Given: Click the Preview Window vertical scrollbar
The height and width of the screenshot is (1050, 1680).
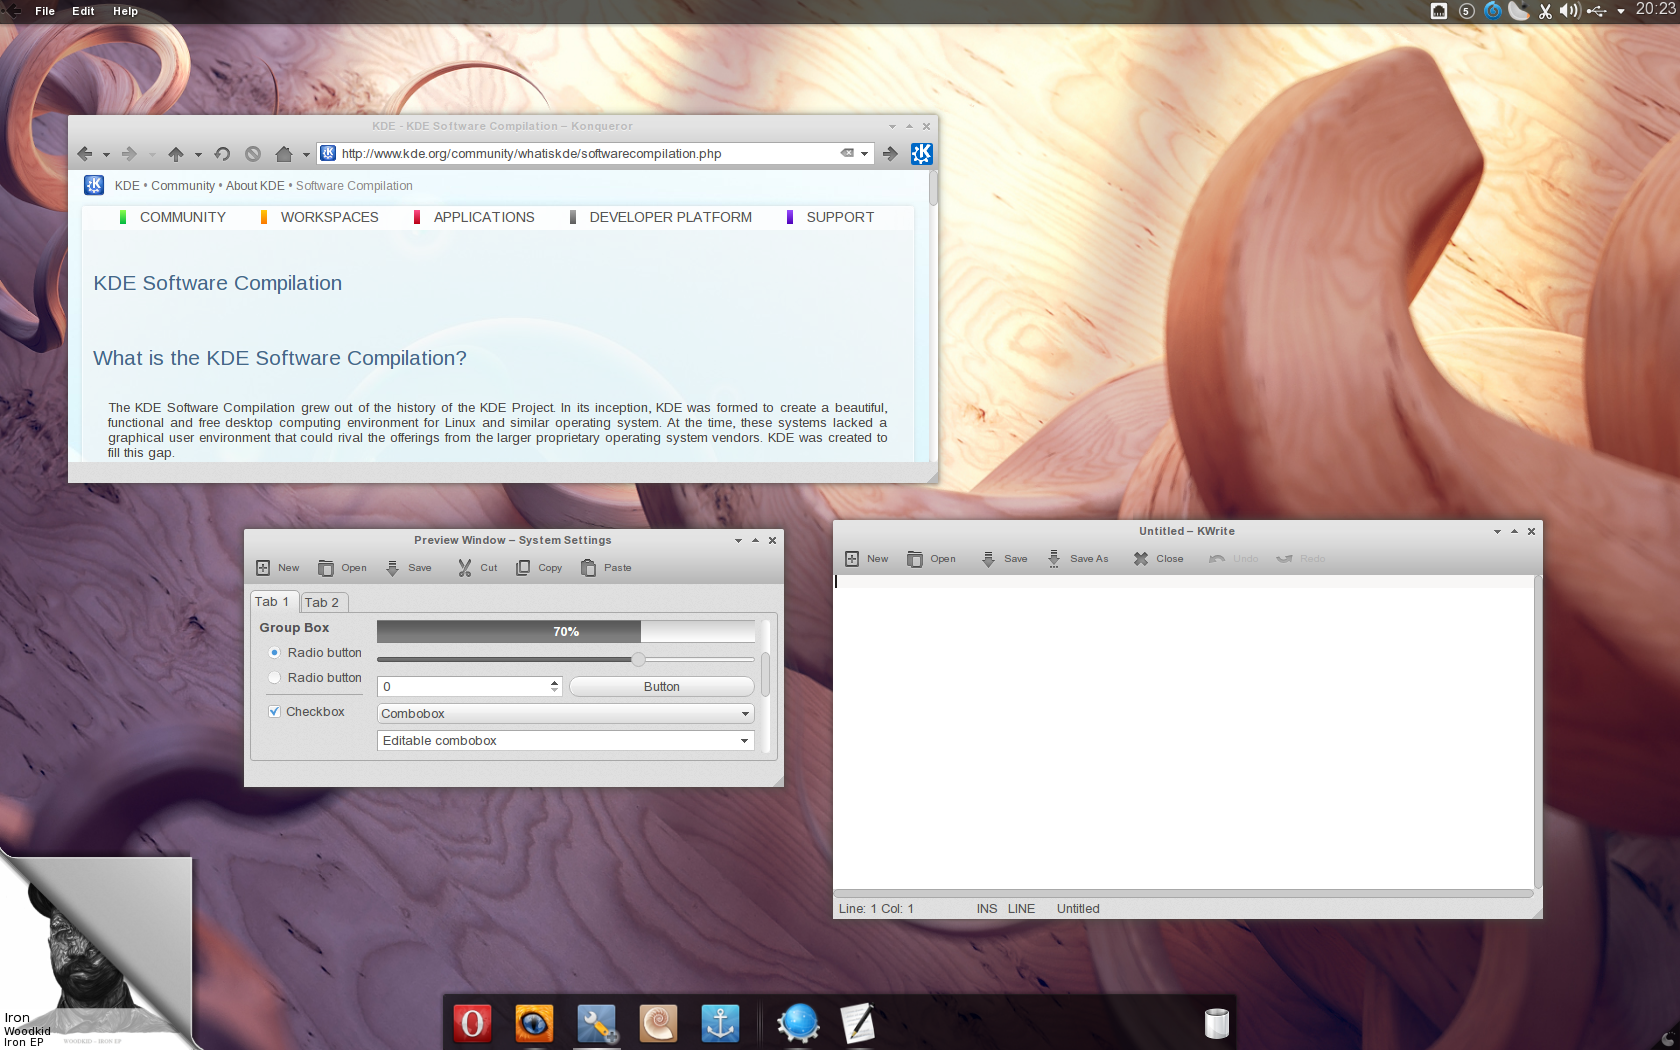Looking at the screenshot, I should 765,674.
